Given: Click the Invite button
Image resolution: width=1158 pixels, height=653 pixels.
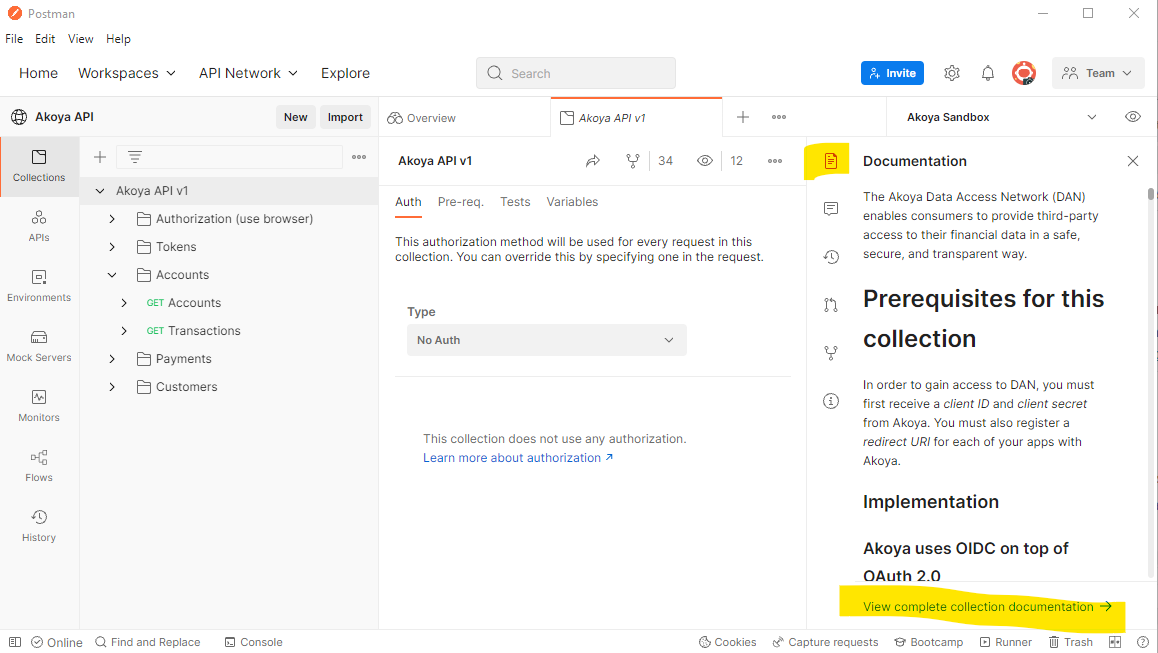Looking at the screenshot, I should pyautogui.click(x=892, y=73).
